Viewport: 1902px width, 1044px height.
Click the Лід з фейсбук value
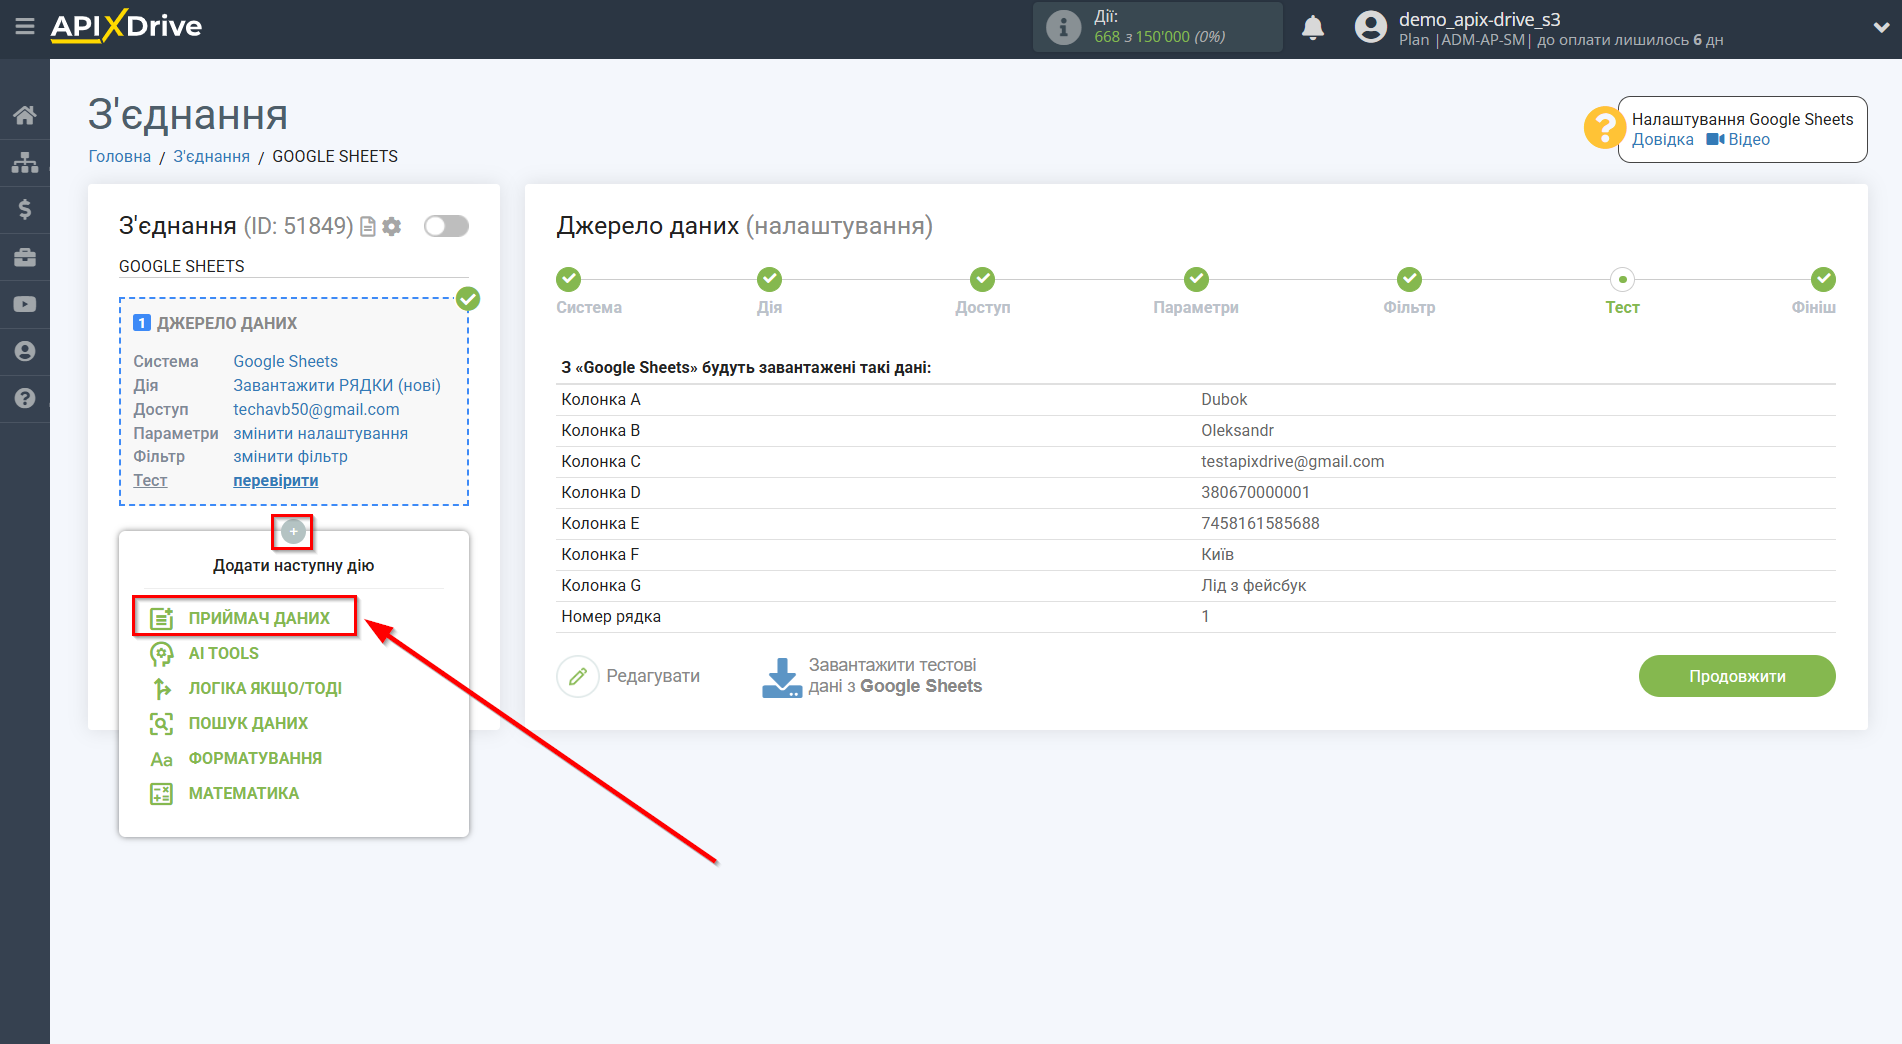(1253, 585)
